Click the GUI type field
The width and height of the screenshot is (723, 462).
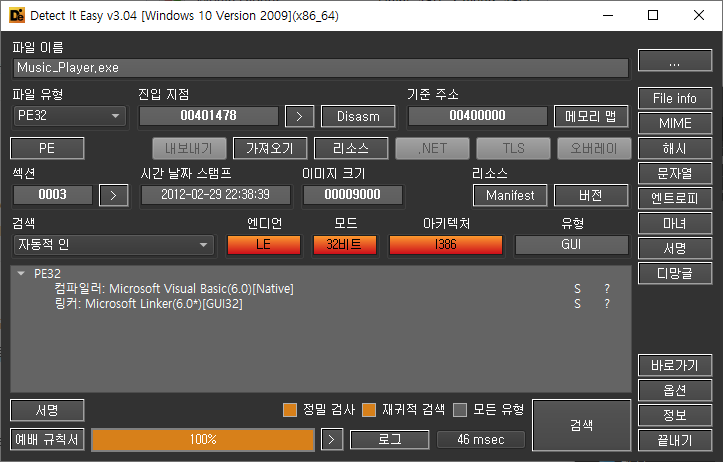coord(571,244)
